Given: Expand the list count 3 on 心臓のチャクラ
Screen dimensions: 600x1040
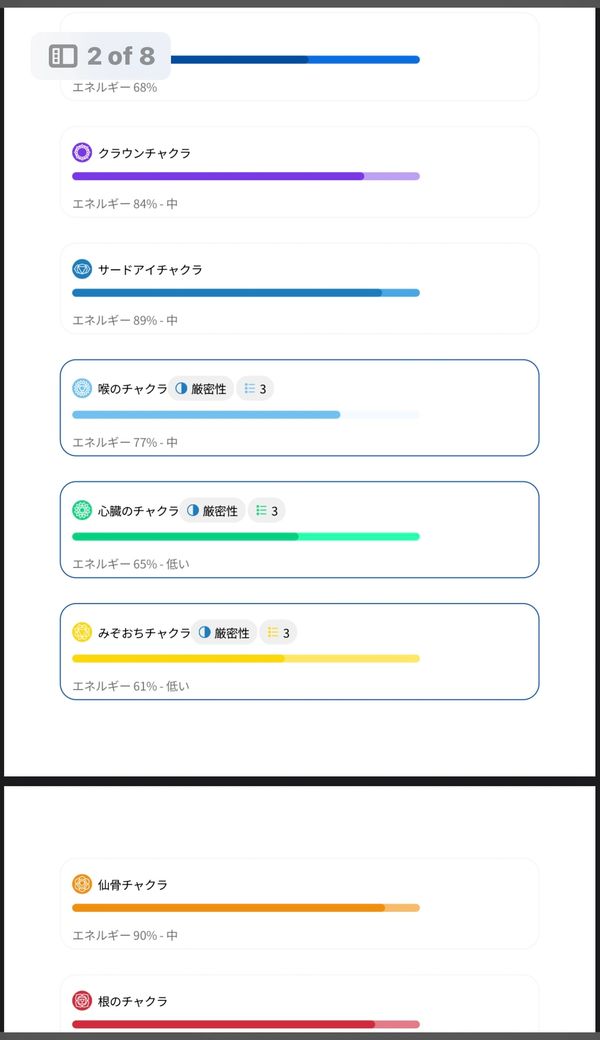Looking at the screenshot, I should 267,510.
